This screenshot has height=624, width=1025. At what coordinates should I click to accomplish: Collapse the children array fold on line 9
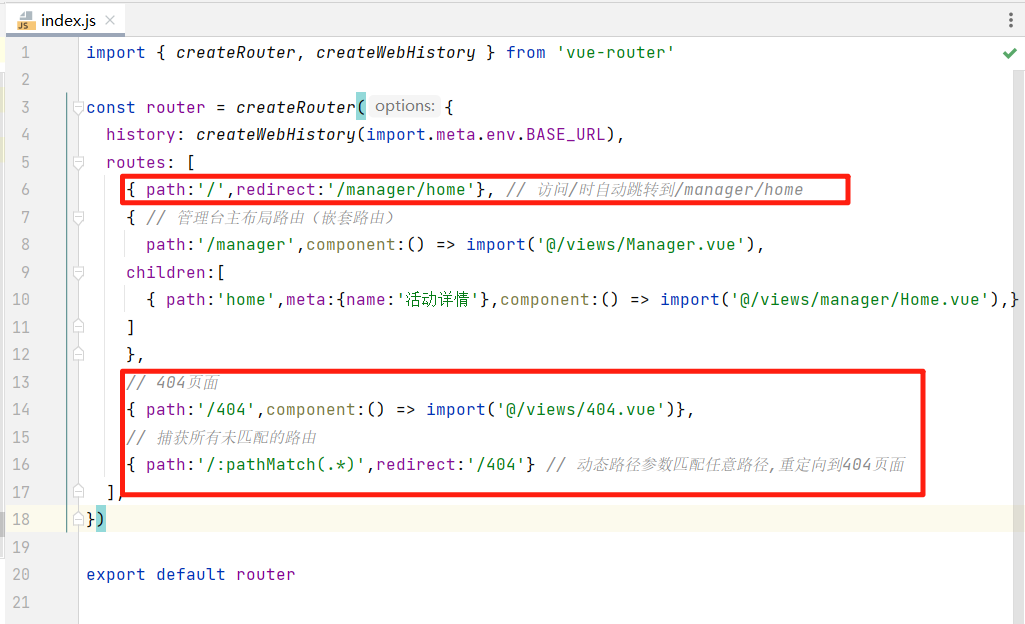(x=78, y=272)
